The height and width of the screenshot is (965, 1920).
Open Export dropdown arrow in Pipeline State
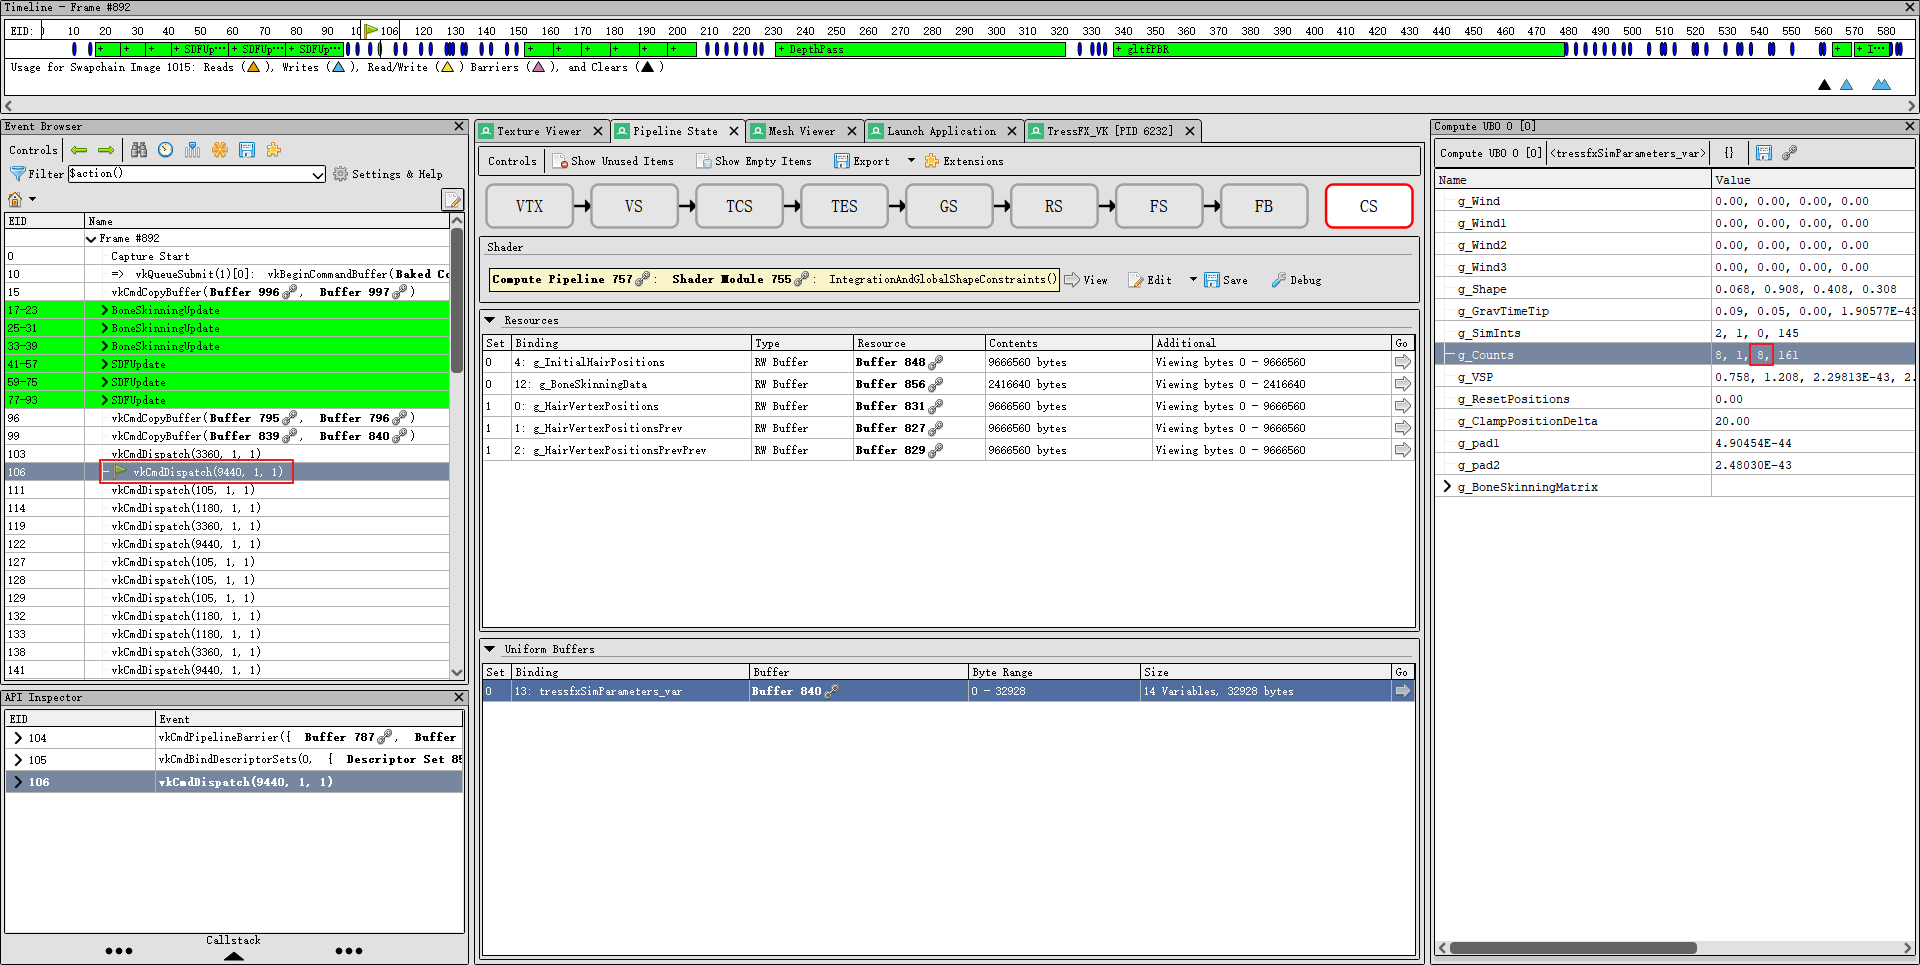pyautogui.click(x=911, y=160)
